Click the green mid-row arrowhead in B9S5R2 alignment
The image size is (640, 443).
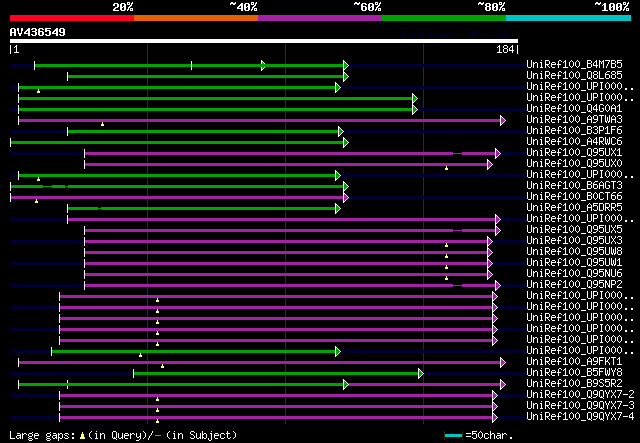point(346,385)
